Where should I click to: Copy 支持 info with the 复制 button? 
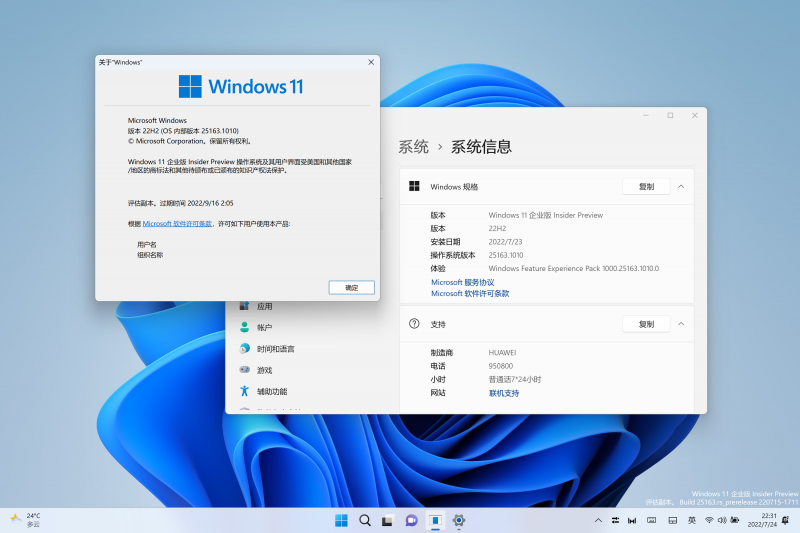[646, 324]
